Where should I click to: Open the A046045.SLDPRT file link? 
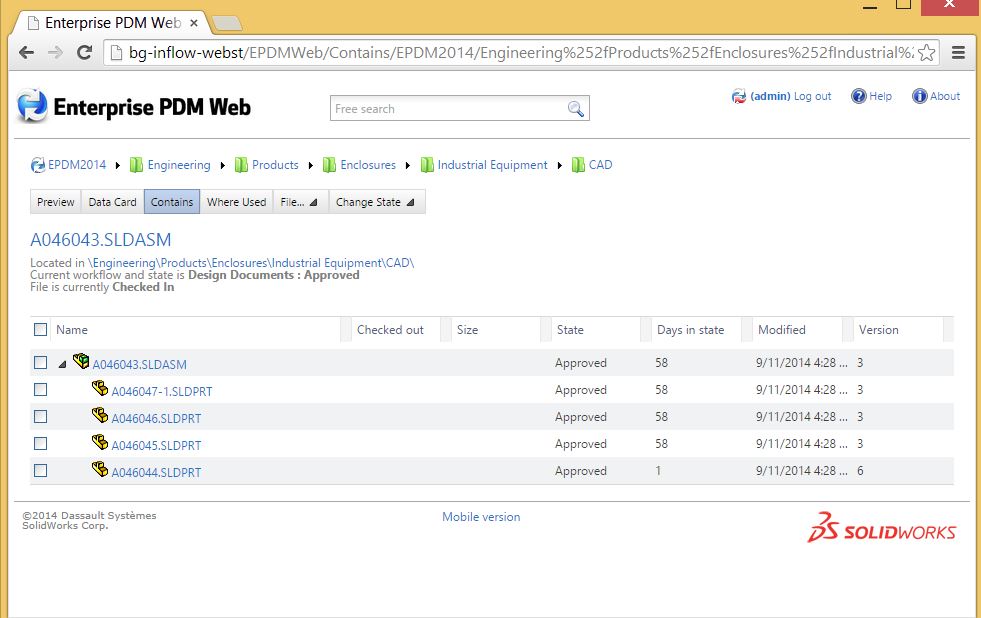[x=156, y=445]
